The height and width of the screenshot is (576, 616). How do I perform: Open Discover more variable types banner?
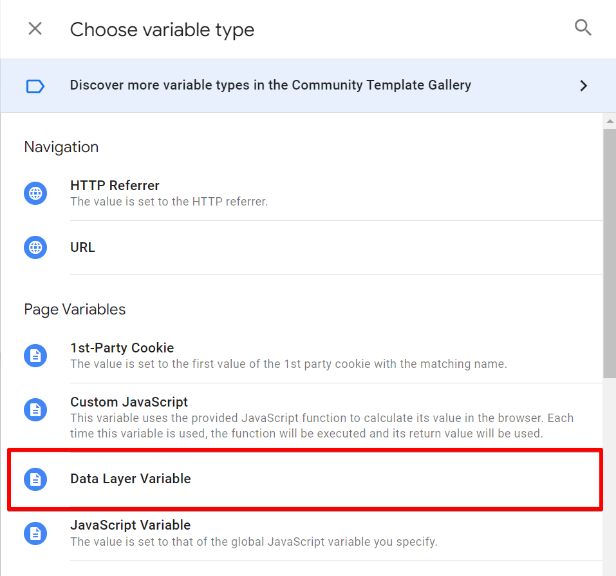pyautogui.click(x=270, y=86)
